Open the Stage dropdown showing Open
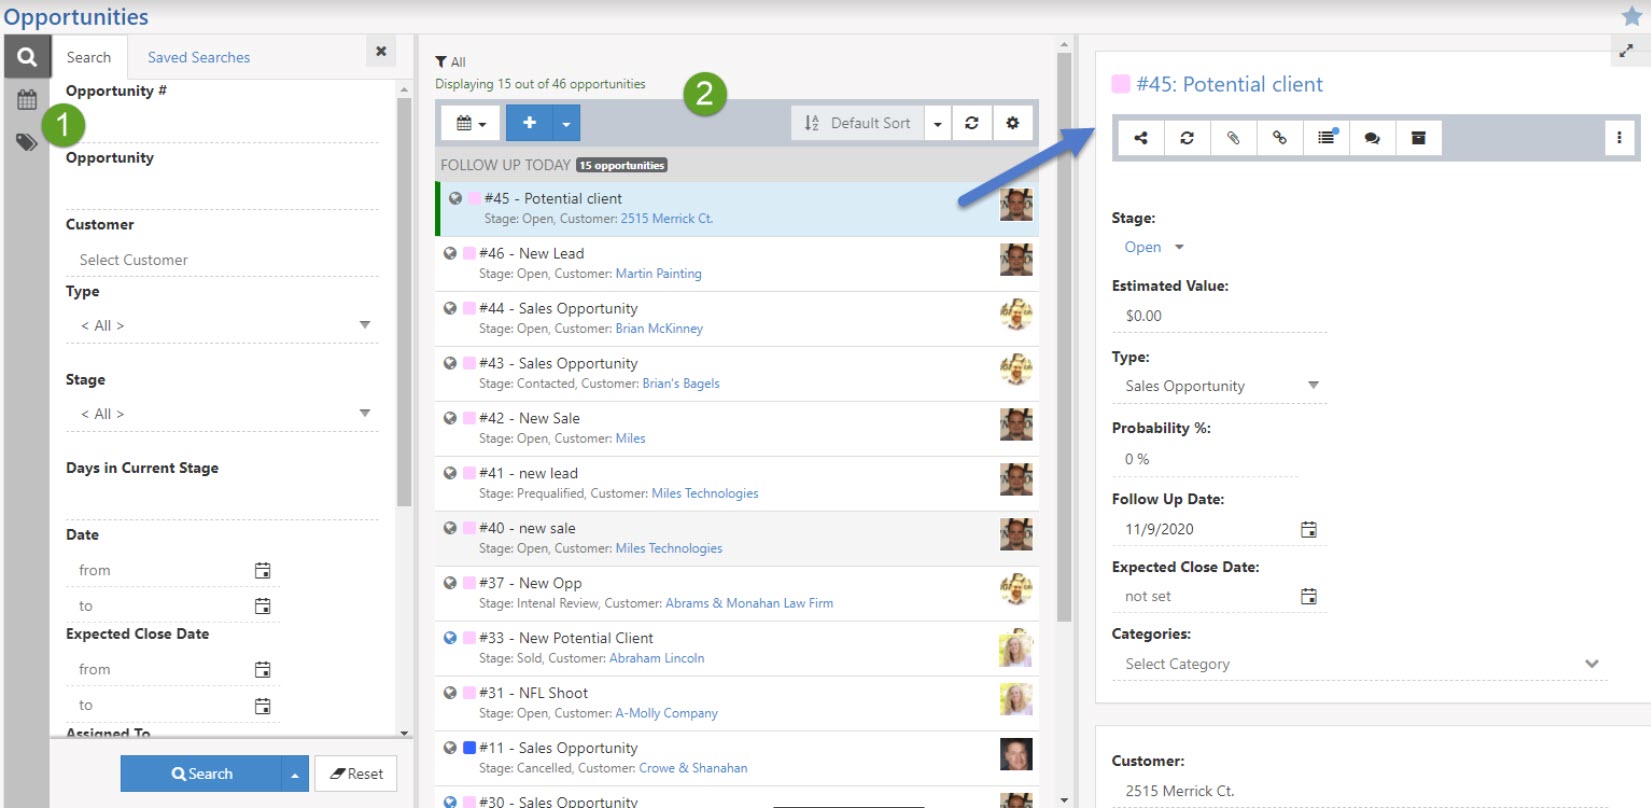 point(1153,247)
